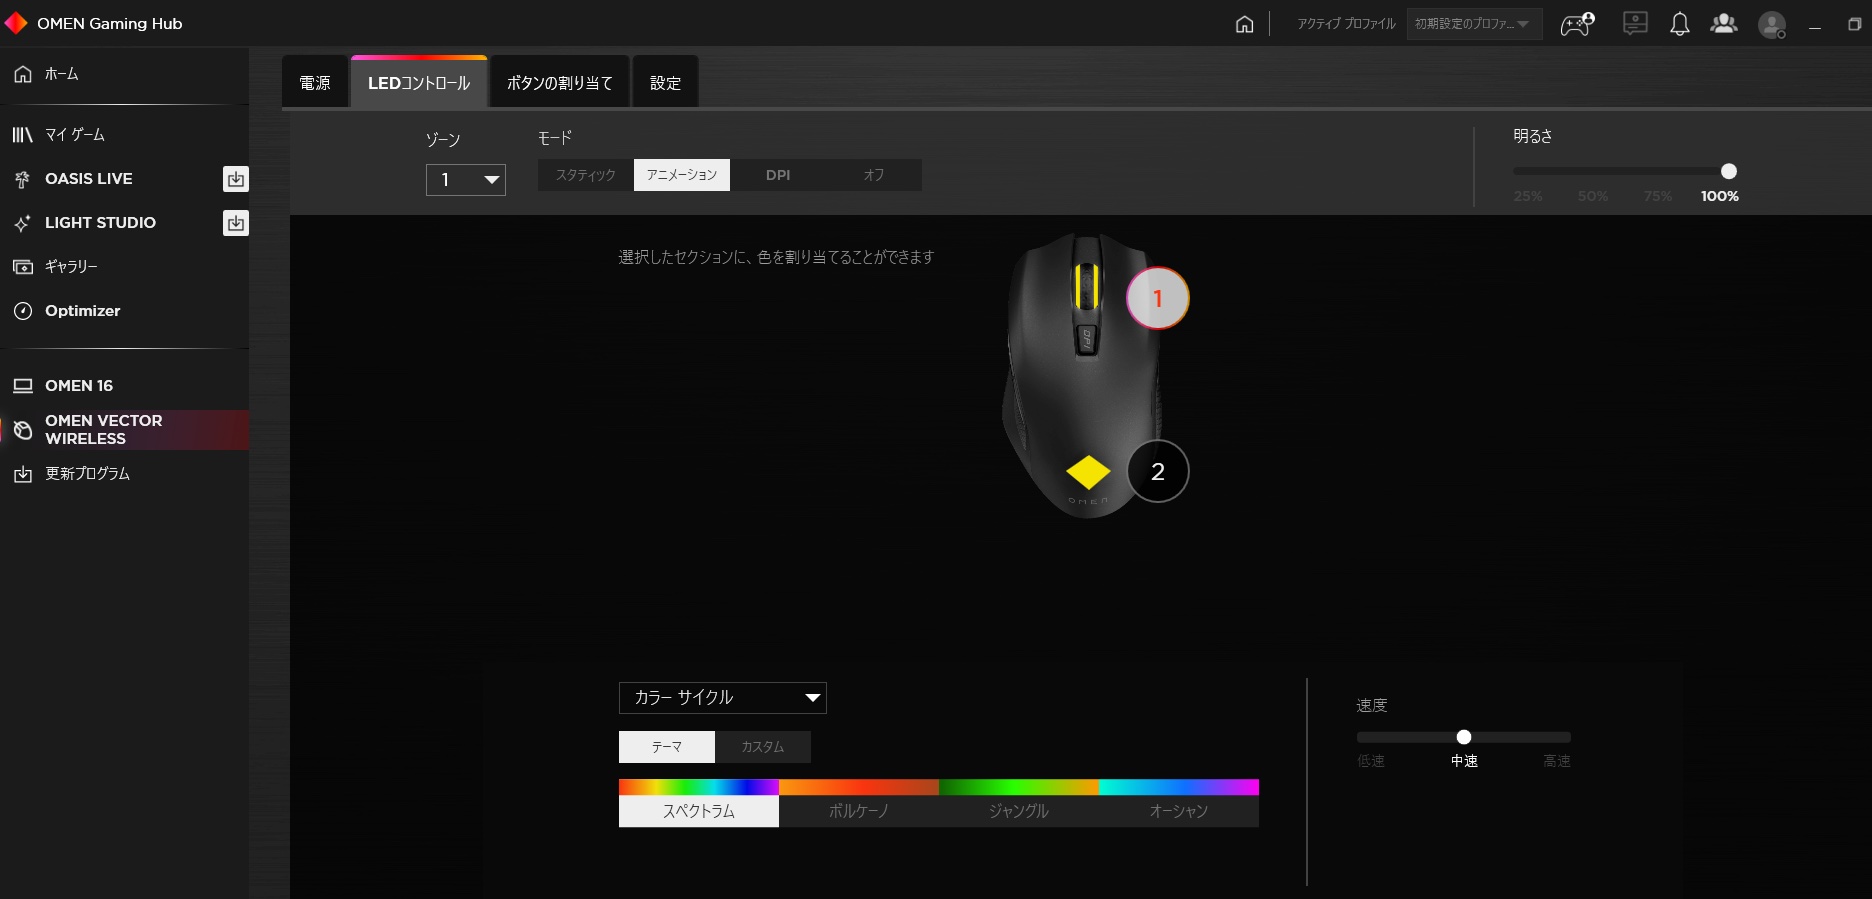The image size is (1872, 899).
Task: Click the LIGHT STUDIO sparkle icon
Action: 22,223
